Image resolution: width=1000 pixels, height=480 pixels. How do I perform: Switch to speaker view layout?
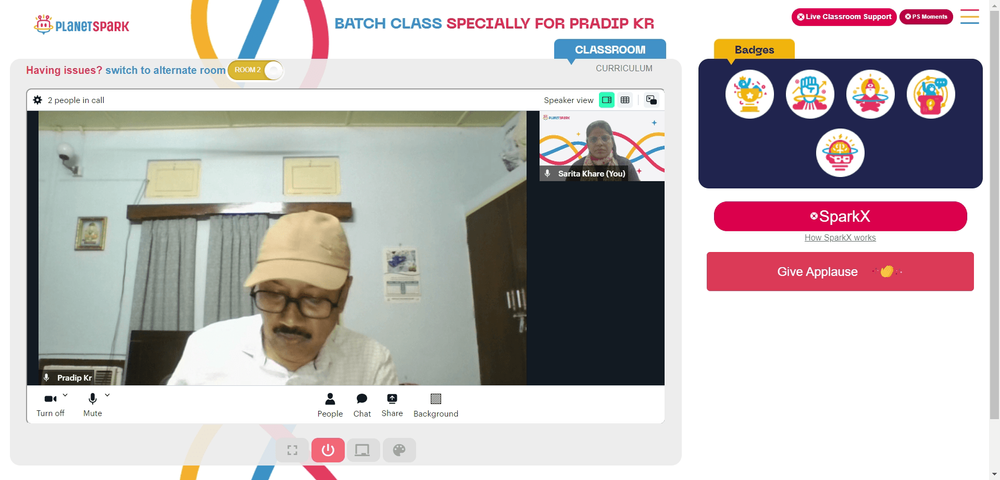pos(607,100)
